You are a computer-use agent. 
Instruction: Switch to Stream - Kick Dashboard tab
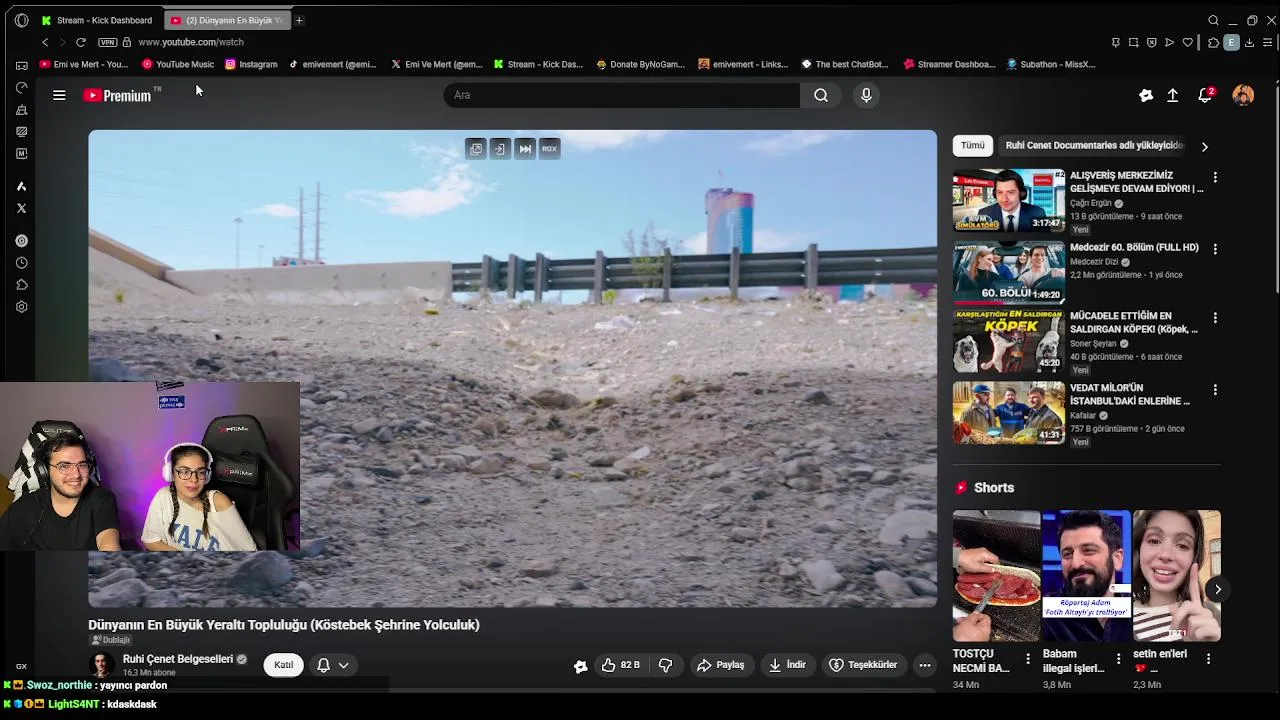pos(98,20)
